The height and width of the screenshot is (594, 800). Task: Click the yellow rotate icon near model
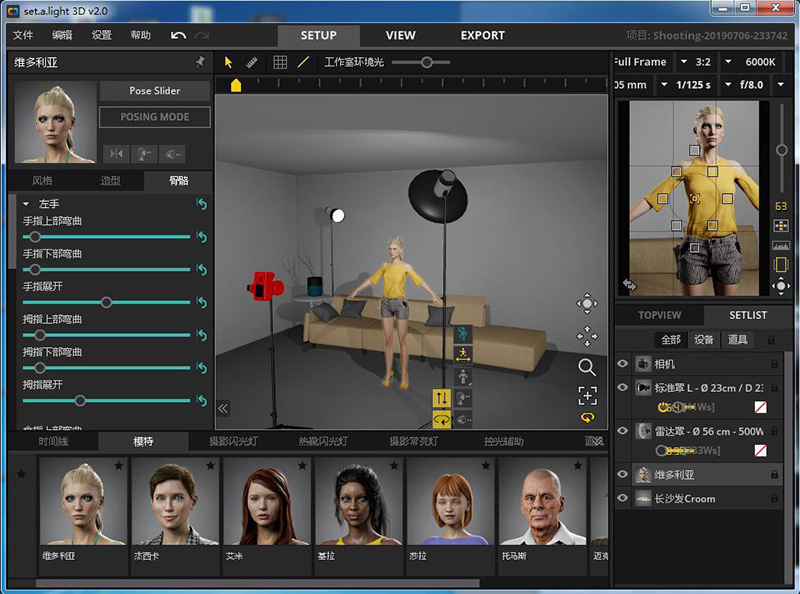[x=442, y=420]
